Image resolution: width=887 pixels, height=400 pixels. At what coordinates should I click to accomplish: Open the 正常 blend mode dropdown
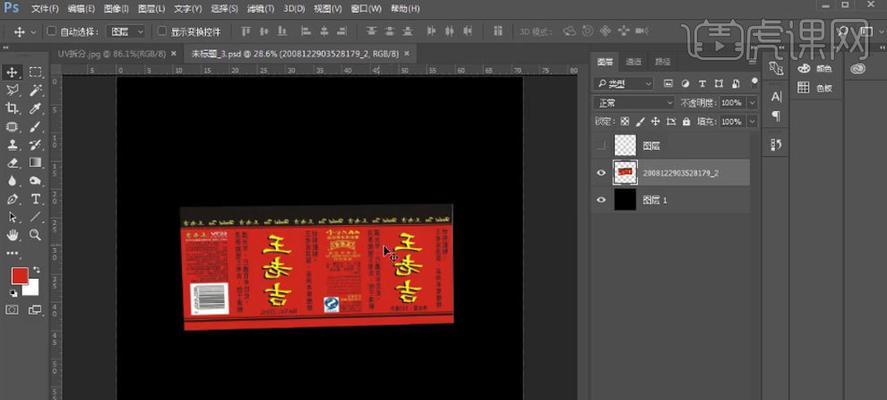[x=634, y=103]
